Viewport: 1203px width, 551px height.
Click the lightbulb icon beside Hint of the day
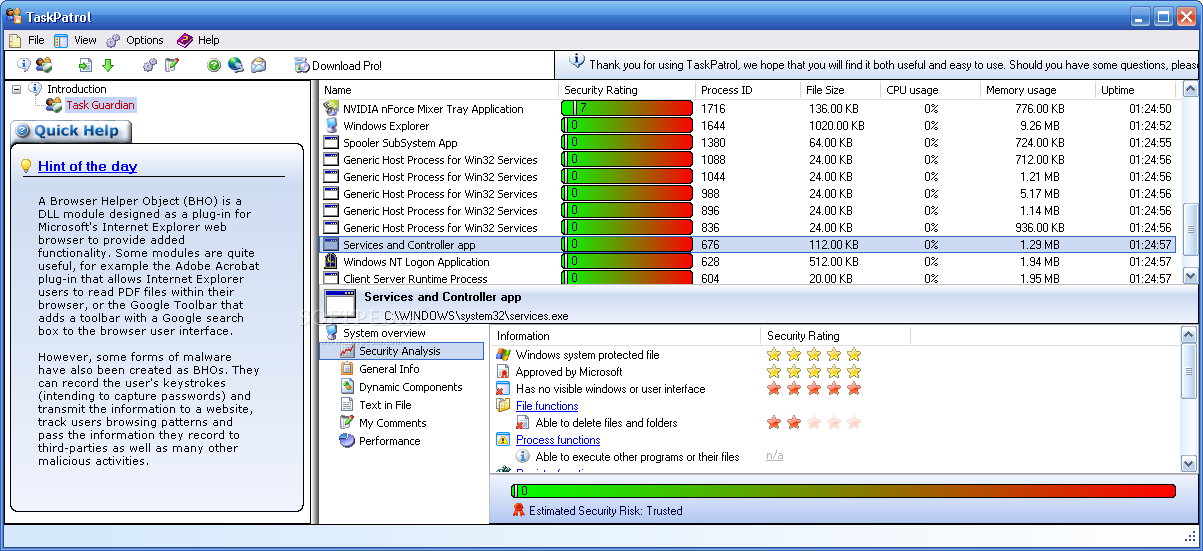click(x=26, y=167)
